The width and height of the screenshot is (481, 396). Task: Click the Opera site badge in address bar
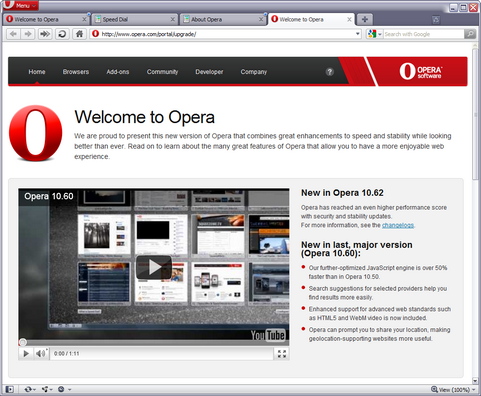(96, 34)
